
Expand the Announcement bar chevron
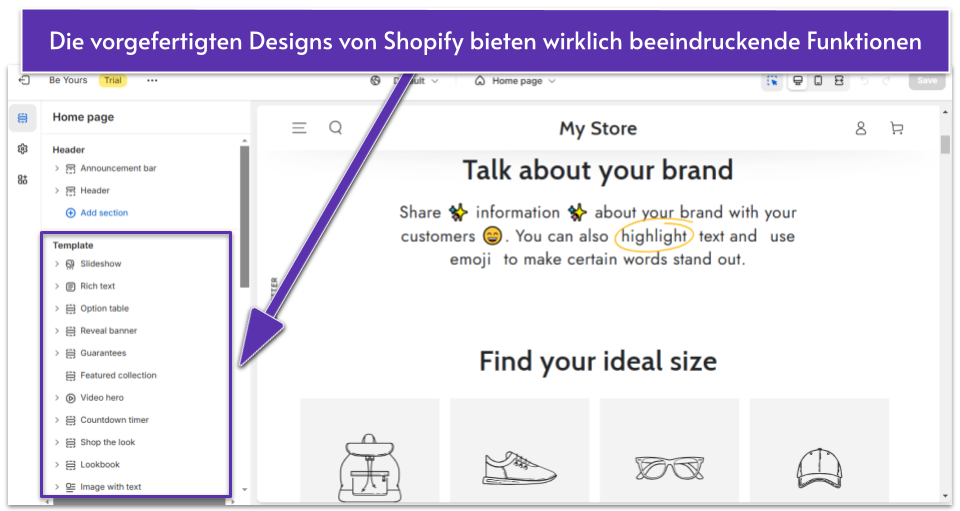click(x=57, y=168)
